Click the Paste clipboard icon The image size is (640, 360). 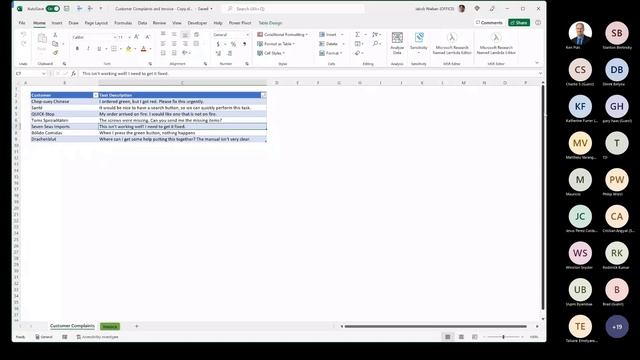[42, 39]
